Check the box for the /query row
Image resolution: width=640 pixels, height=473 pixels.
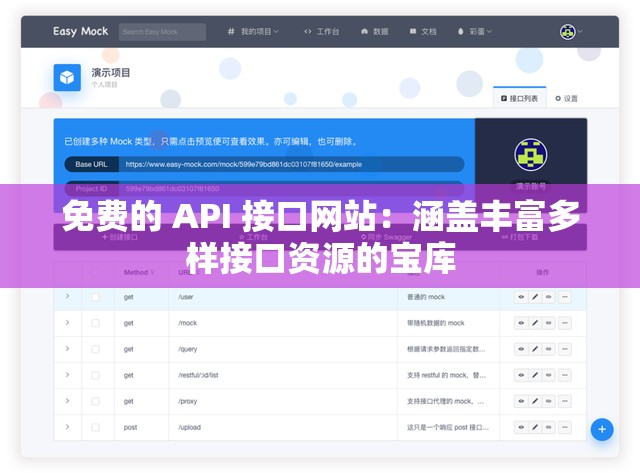tap(96, 349)
